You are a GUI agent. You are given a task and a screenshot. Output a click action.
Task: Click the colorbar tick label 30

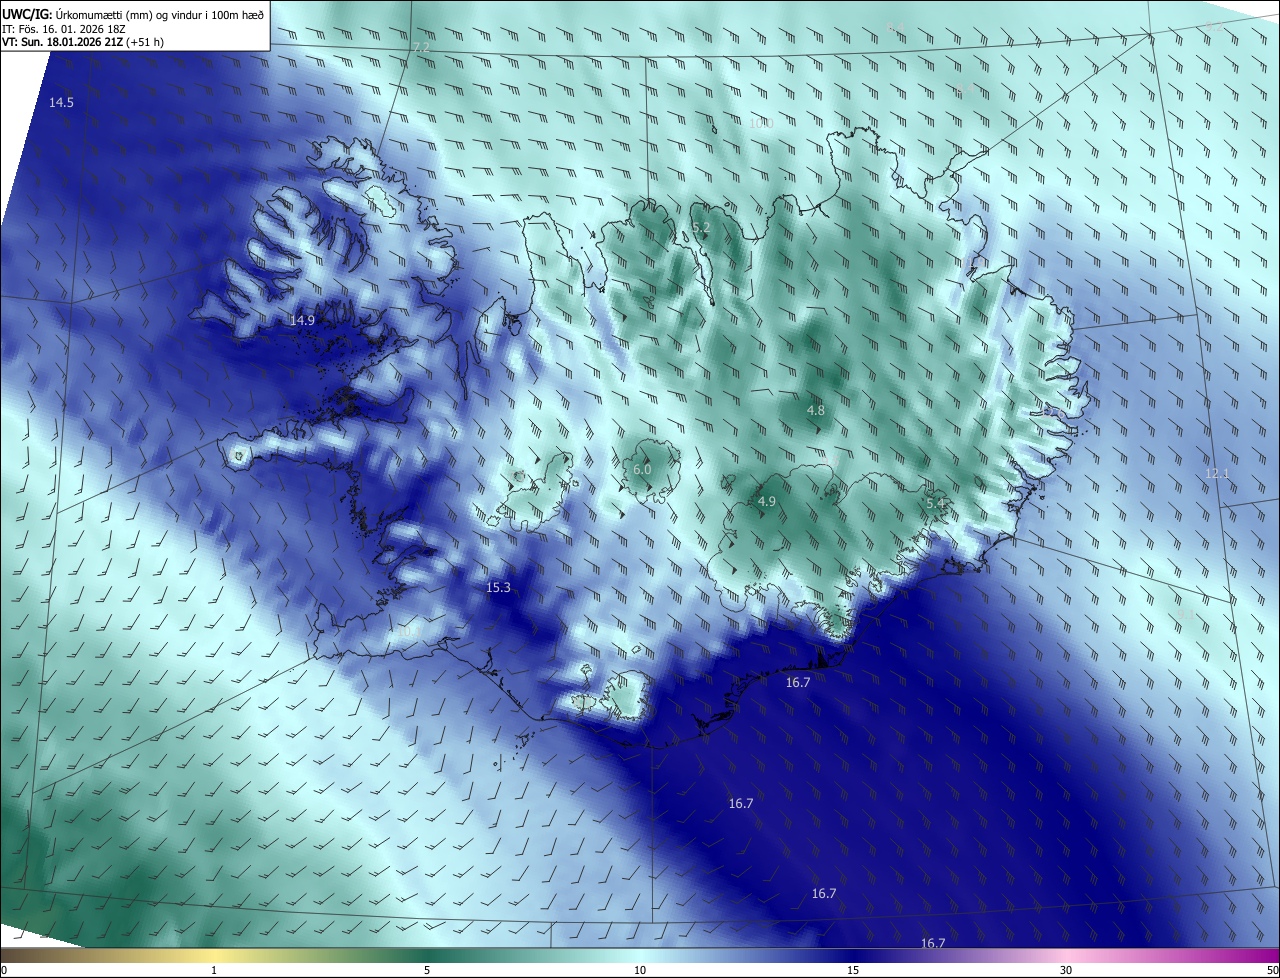coord(1066,970)
